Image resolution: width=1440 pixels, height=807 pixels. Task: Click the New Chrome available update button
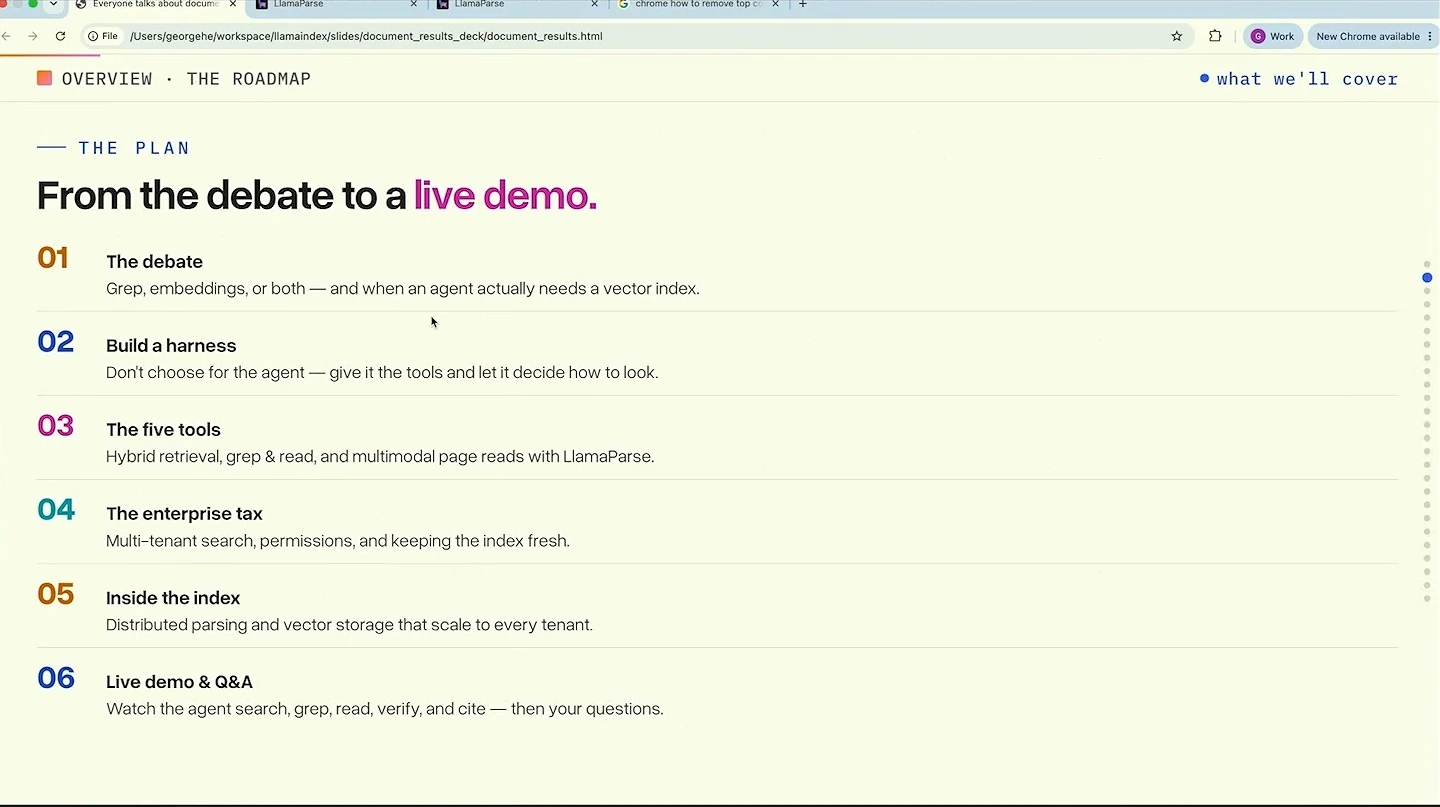(1372, 36)
